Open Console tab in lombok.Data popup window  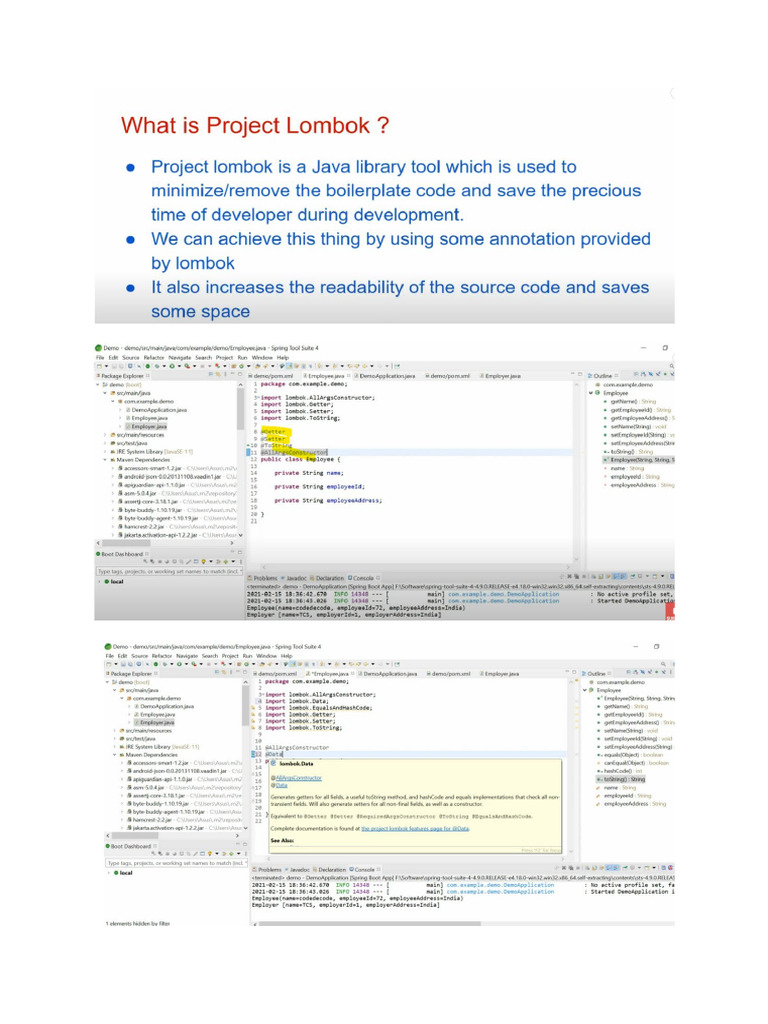(x=363, y=870)
